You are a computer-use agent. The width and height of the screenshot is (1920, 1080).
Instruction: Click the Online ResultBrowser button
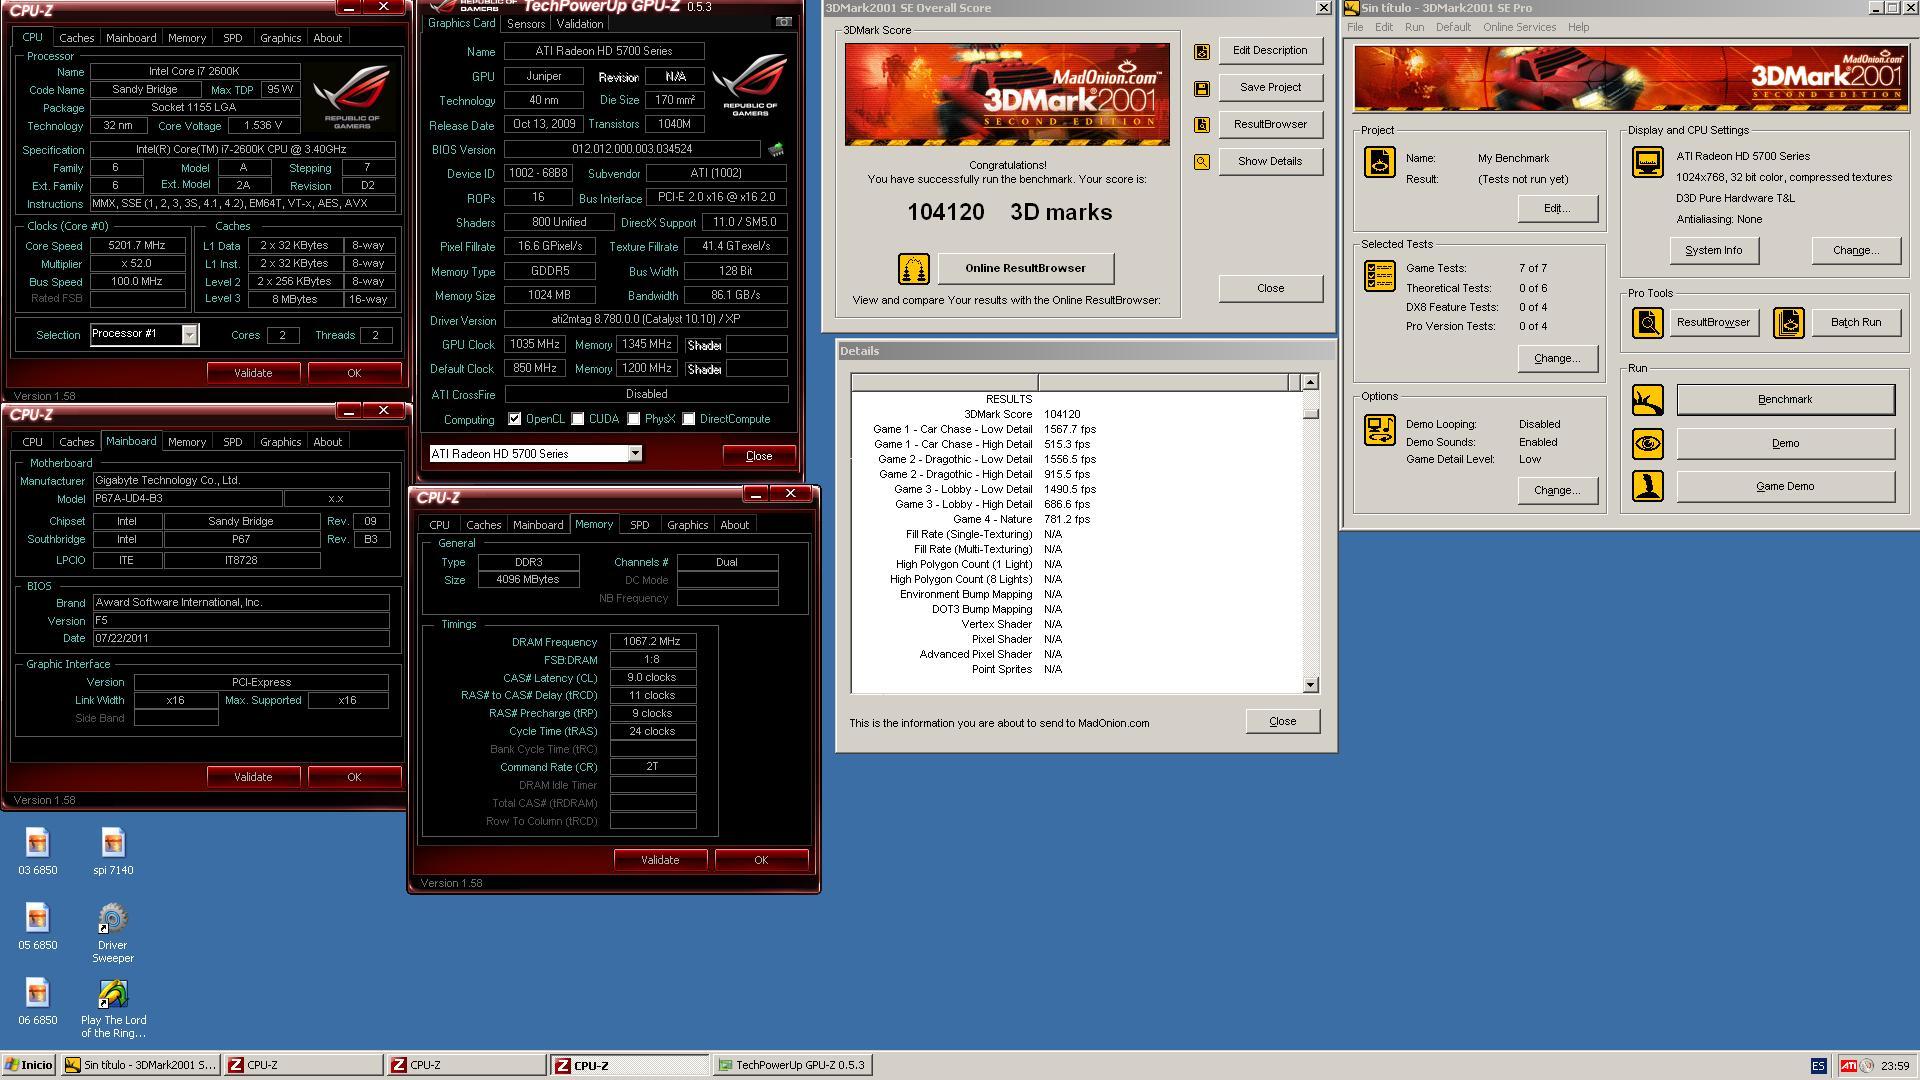pyautogui.click(x=1025, y=268)
